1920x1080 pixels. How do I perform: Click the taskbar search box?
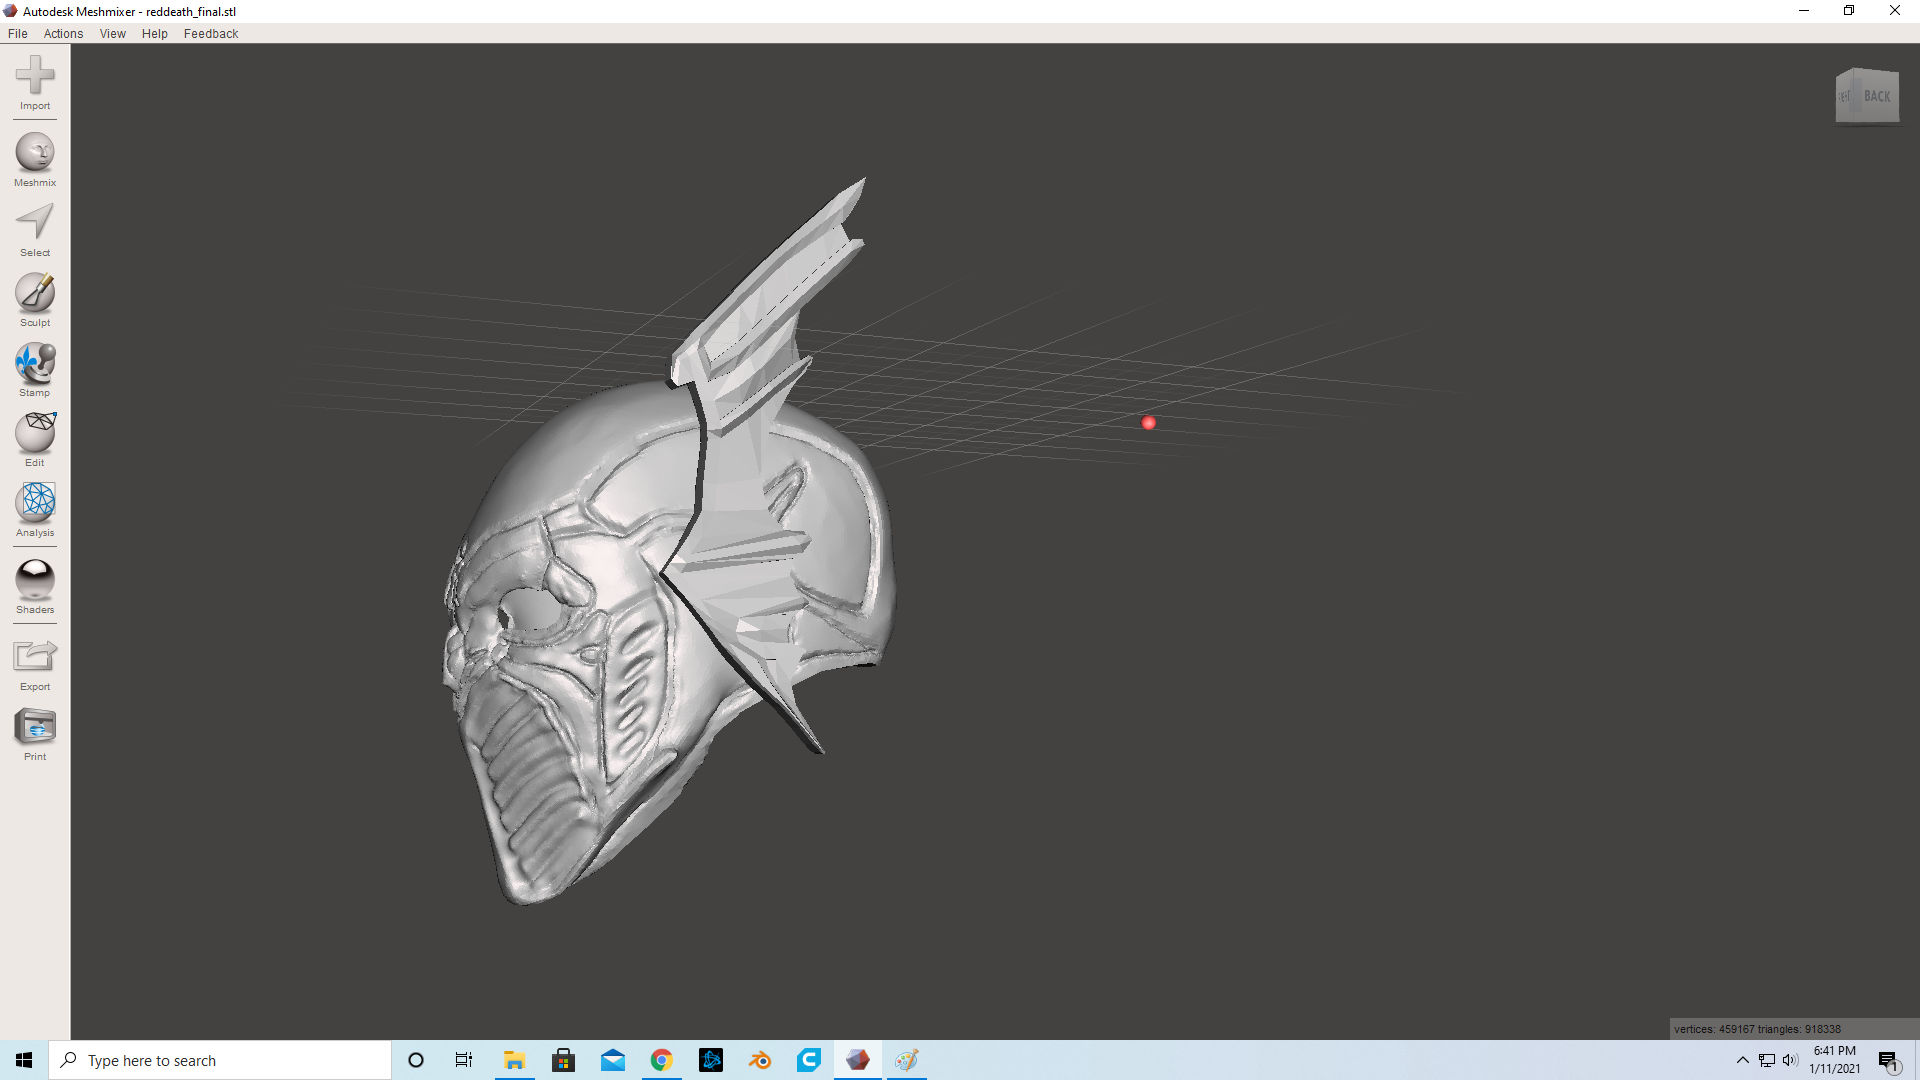pyautogui.click(x=220, y=1060)
